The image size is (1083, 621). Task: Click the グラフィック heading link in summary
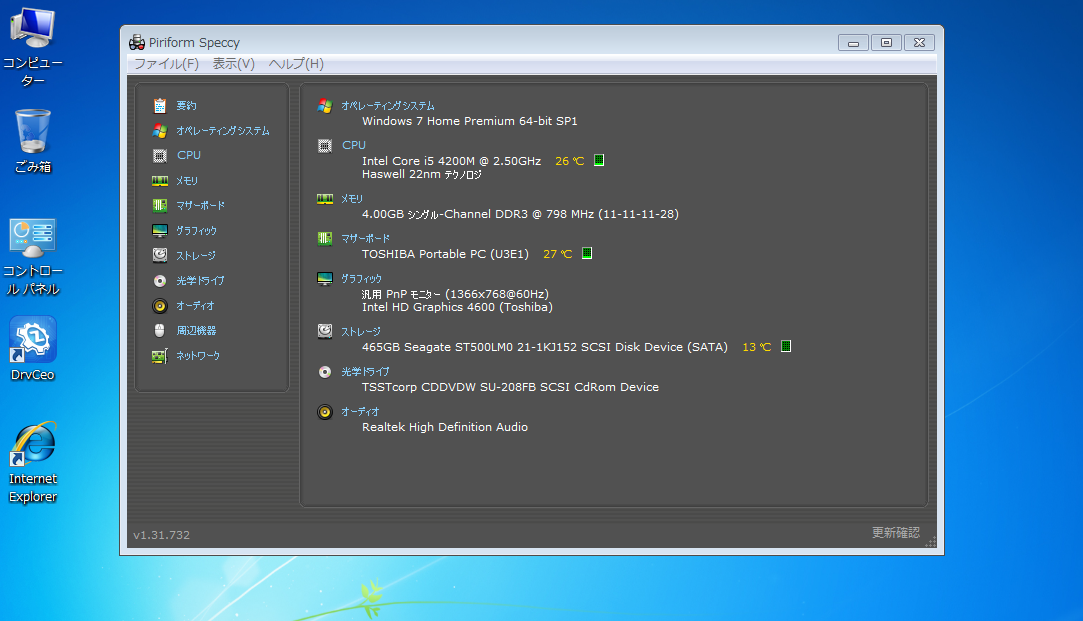(x=361, y=278)
